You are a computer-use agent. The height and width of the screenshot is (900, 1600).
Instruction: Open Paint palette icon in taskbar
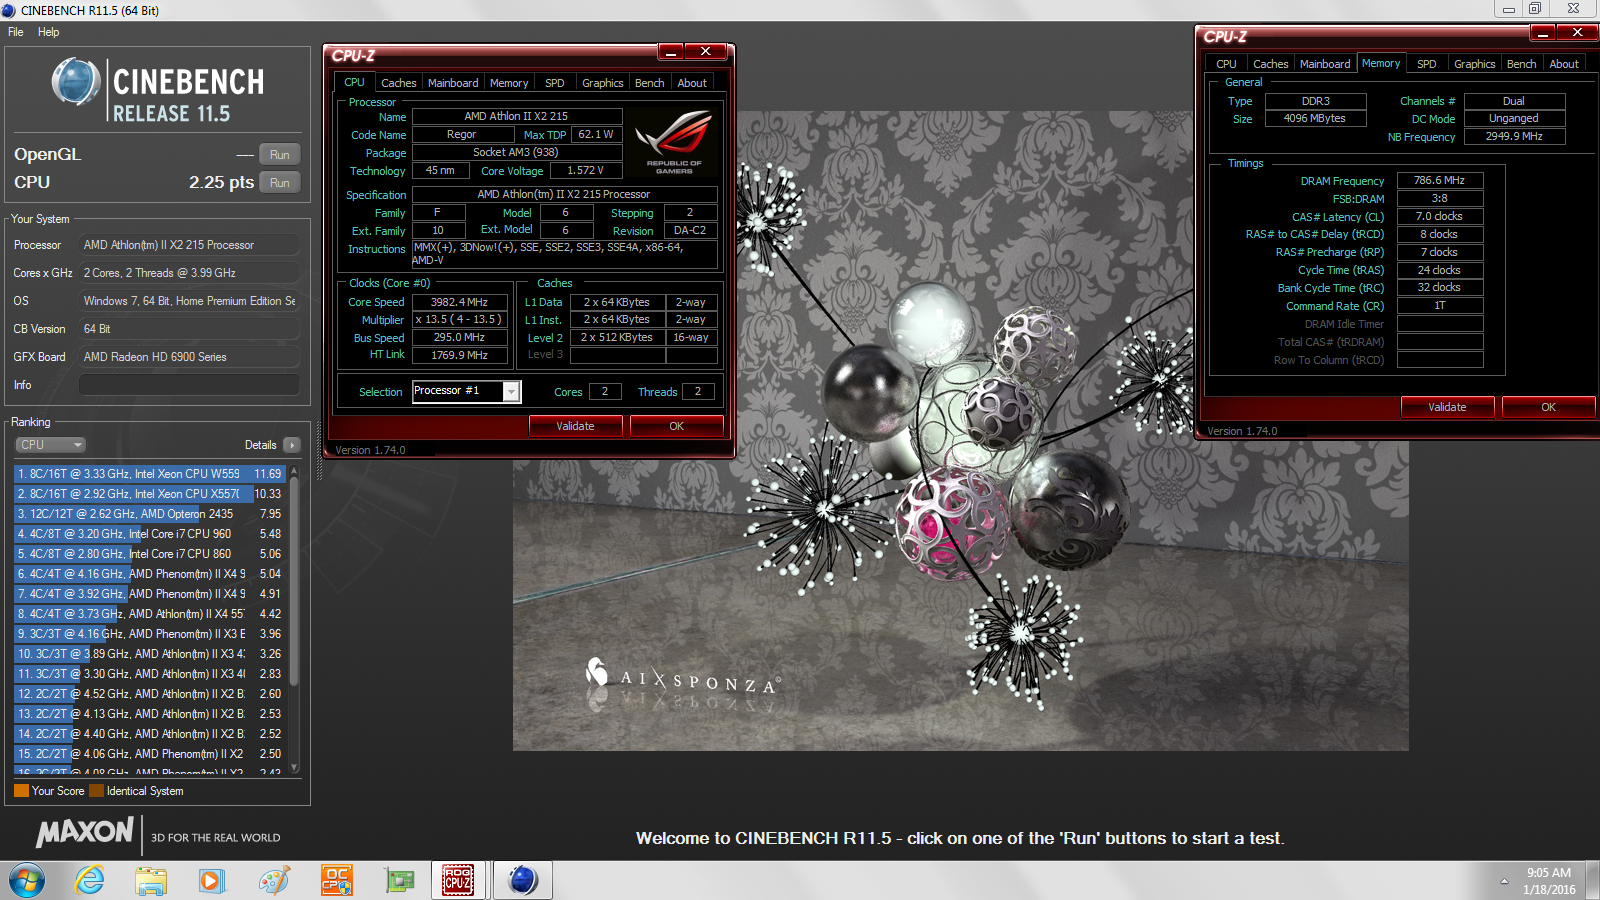click(273, 880)
